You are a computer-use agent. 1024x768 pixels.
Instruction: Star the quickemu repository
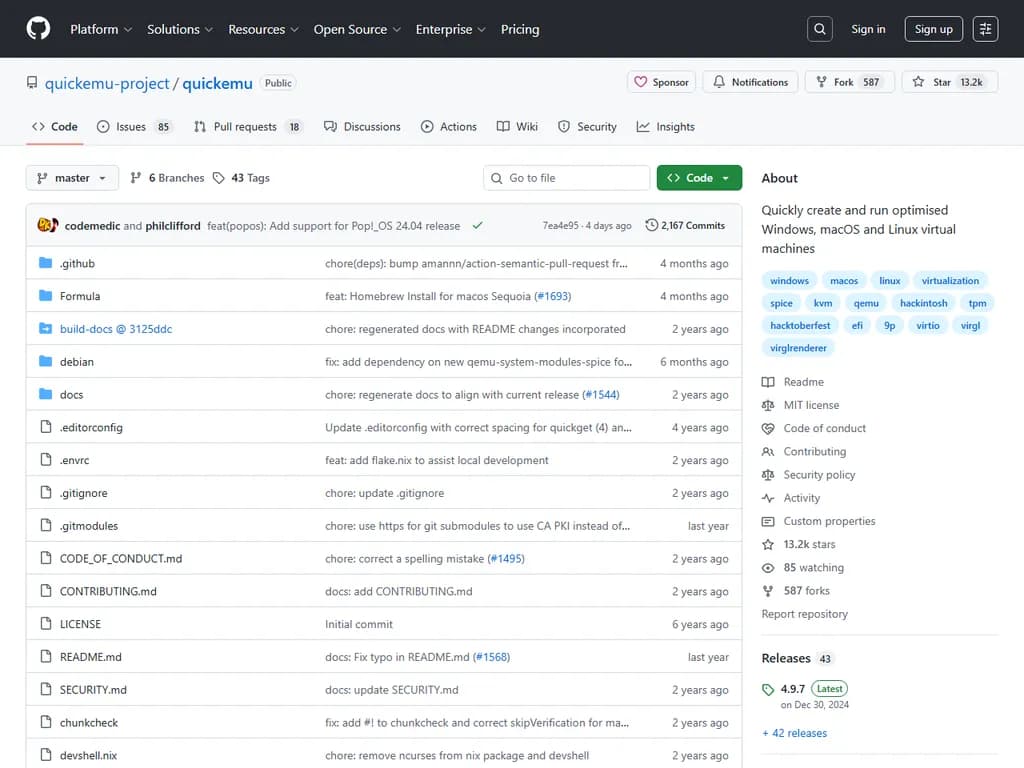pos(949,81)
